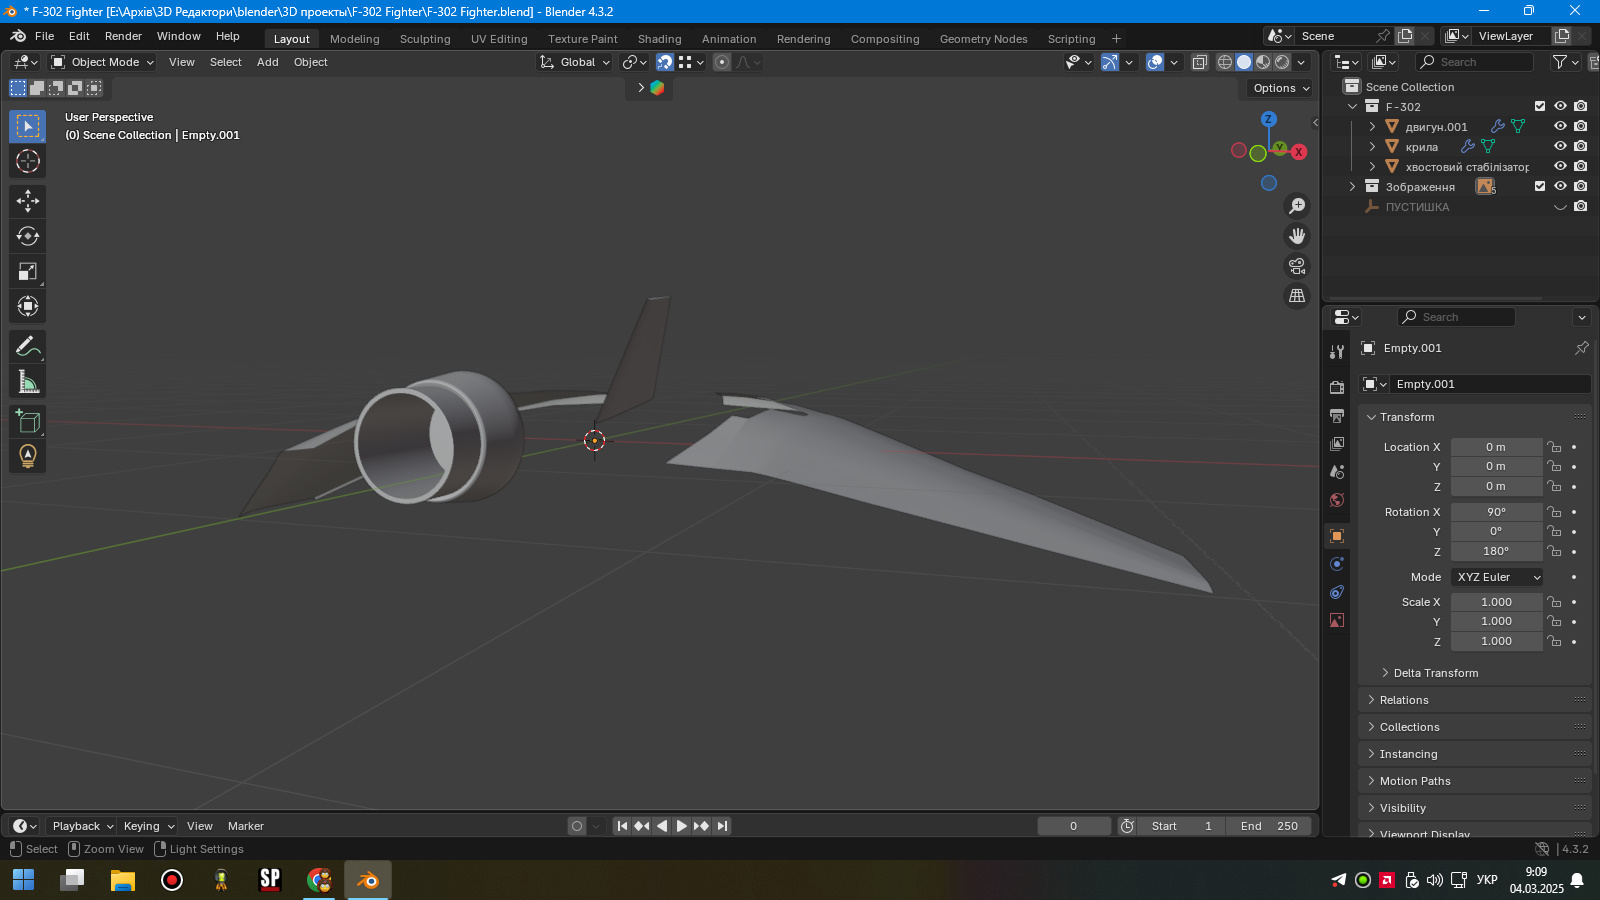Open the Output properties tab
Viewport: 1600px width, 900px height.
1337,415
